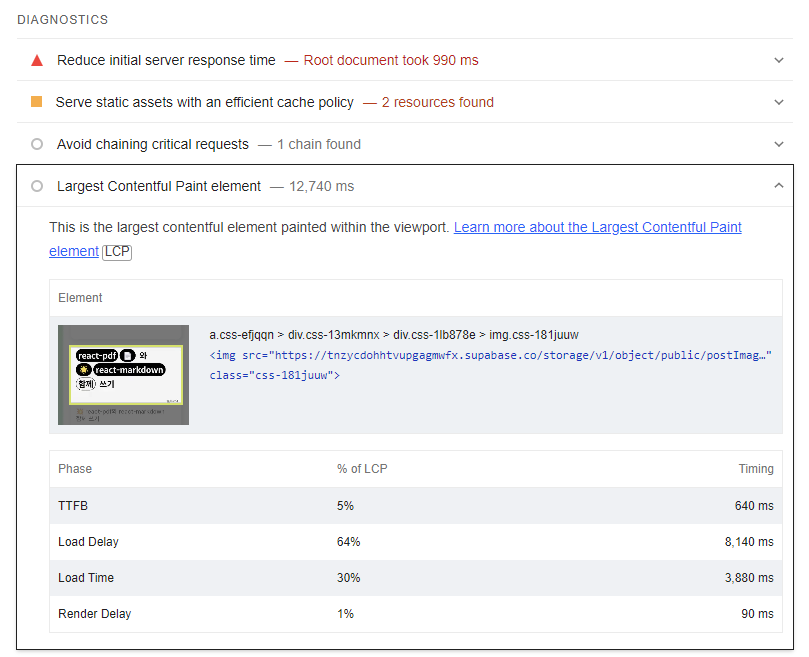Expand Avoid chaining critical requests chevron
The height and width of the screenshot is (657, 809).
tap(779, 144)
